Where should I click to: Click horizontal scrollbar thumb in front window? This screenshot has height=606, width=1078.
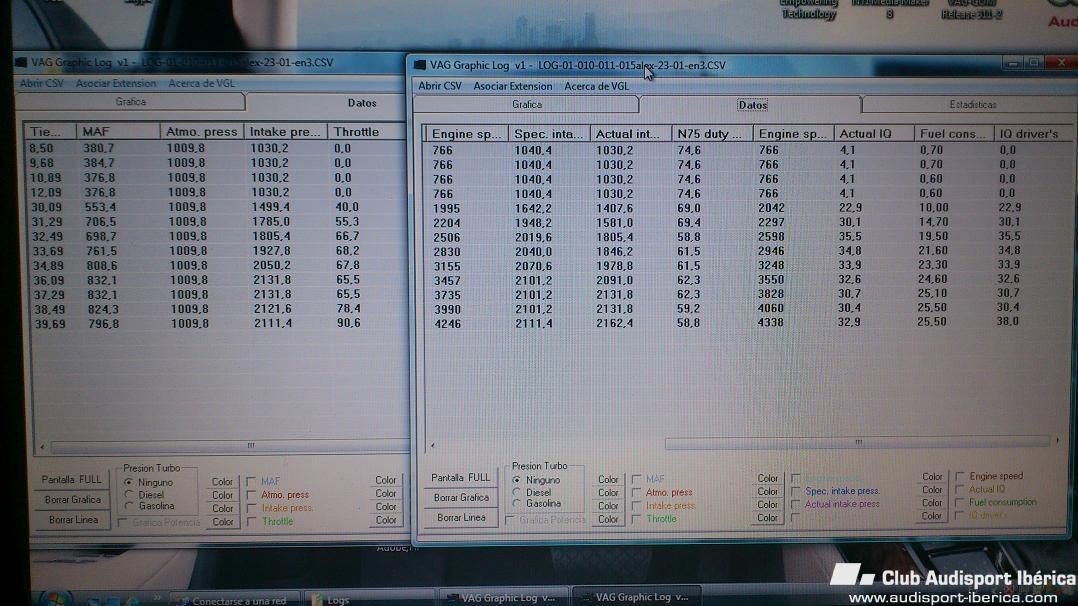pyautogui.click(x=857, y=442)
